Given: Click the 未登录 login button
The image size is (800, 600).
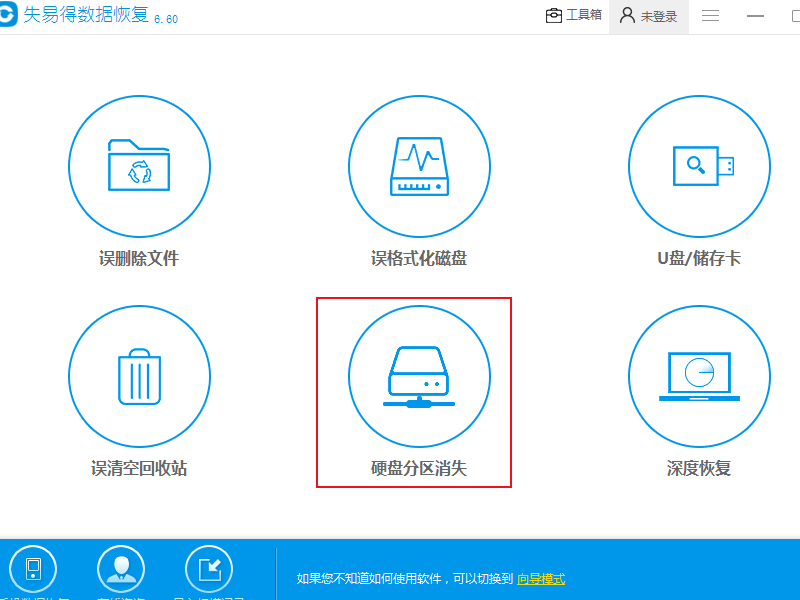Looking at the screenshot, I should tap(648, 16).
